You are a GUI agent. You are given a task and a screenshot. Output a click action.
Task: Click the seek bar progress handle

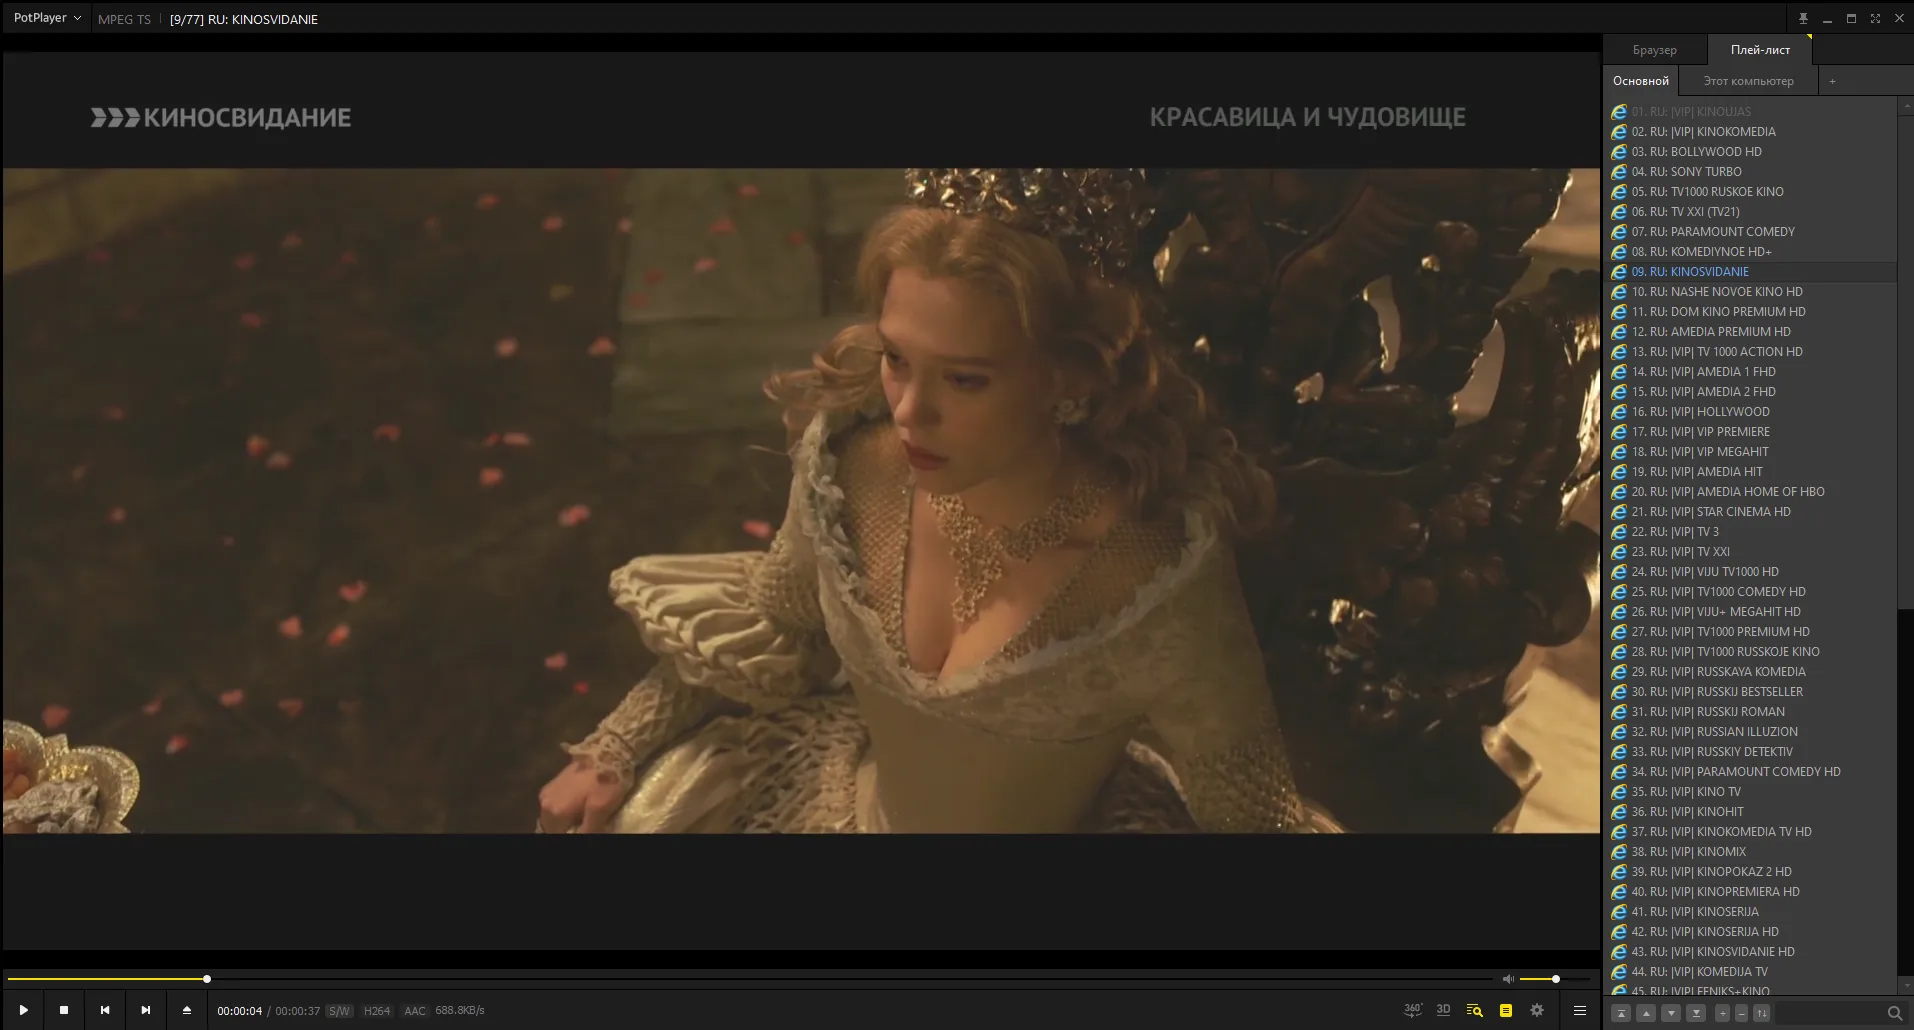point(207,979)
